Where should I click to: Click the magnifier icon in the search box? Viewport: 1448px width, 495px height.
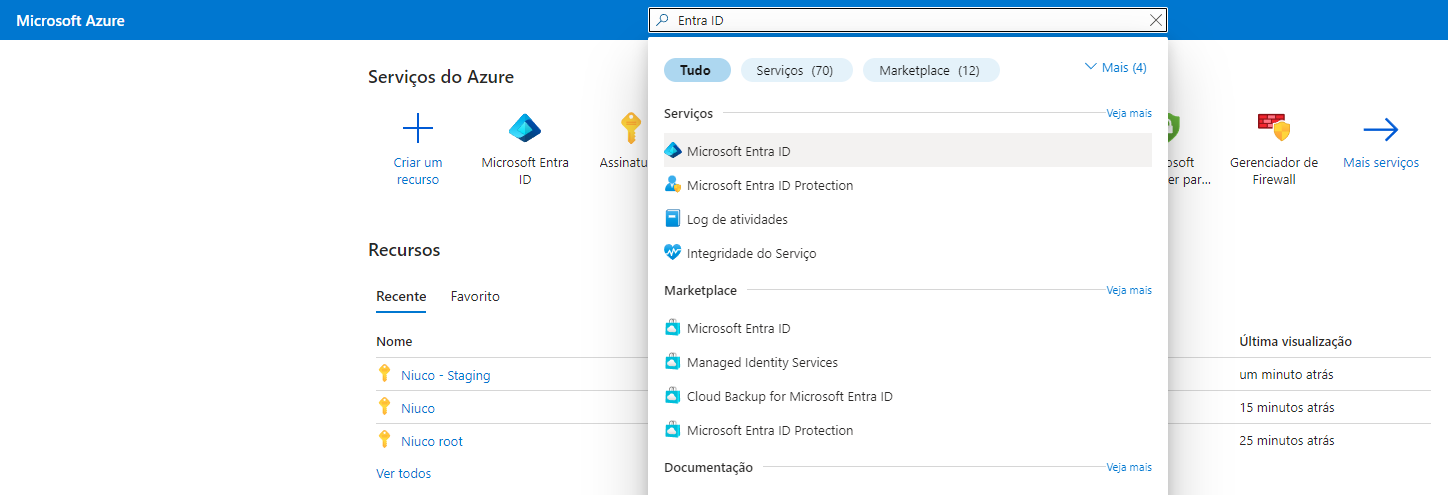(661, 20)
